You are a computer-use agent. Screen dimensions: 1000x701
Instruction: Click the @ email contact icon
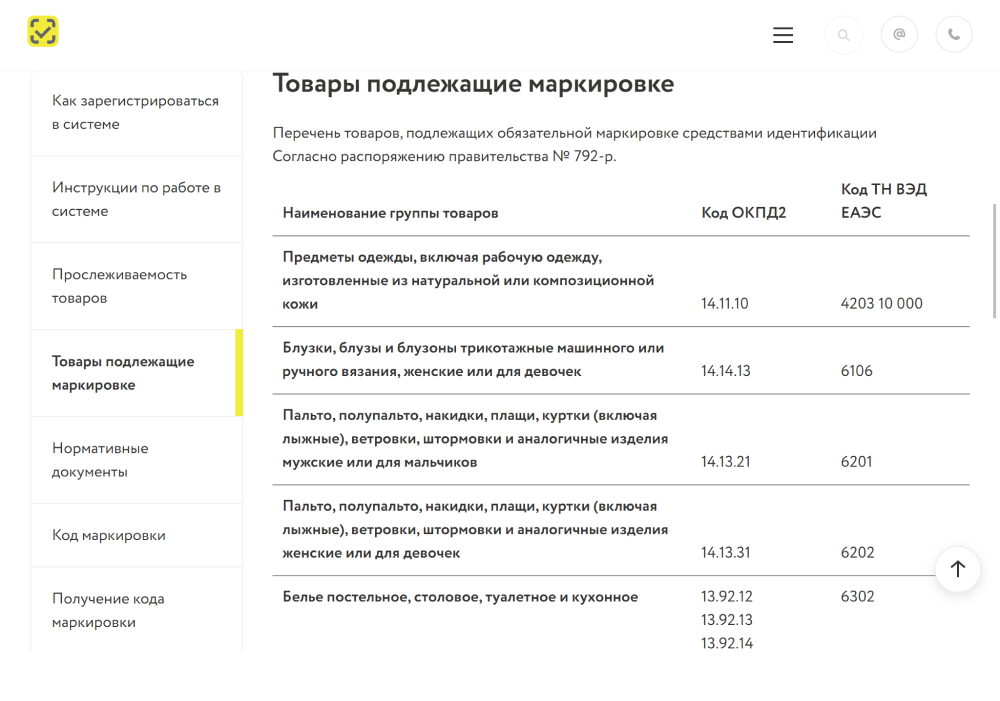click(899, 35)
